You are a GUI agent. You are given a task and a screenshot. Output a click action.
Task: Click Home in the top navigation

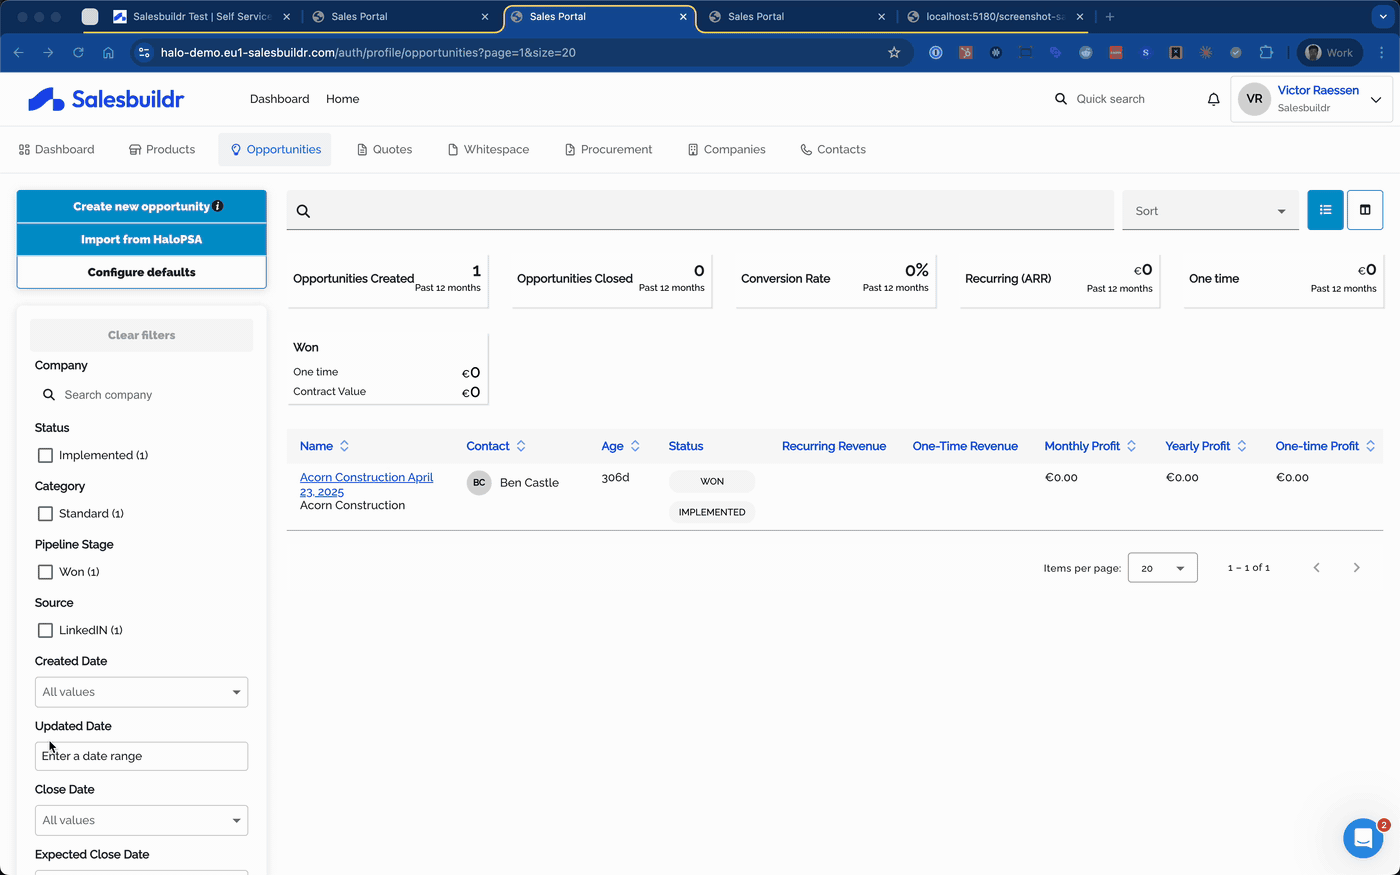(x=342, y=99)
